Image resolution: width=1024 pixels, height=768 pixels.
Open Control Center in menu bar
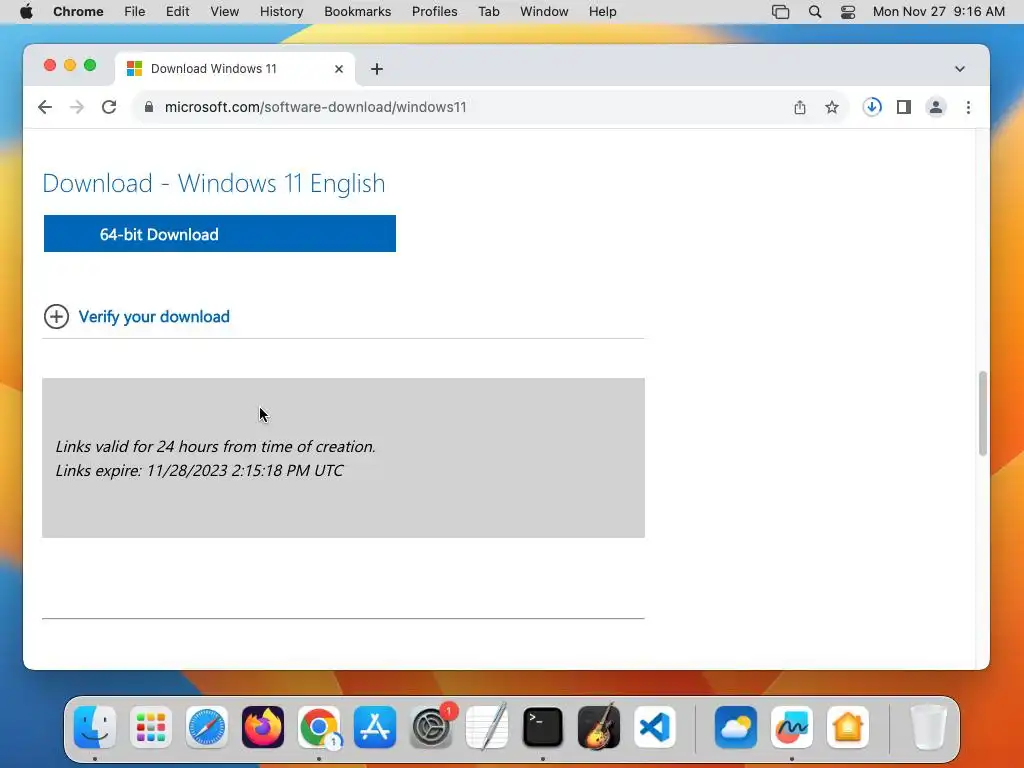pos(848,11)
